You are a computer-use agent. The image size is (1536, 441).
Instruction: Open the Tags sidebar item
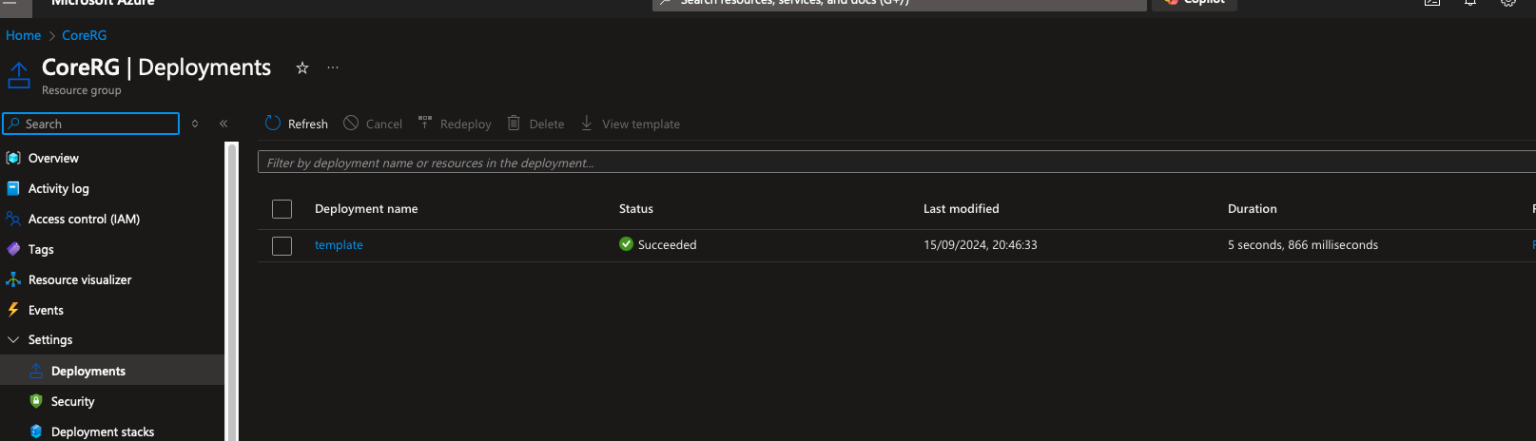(41, 250)
